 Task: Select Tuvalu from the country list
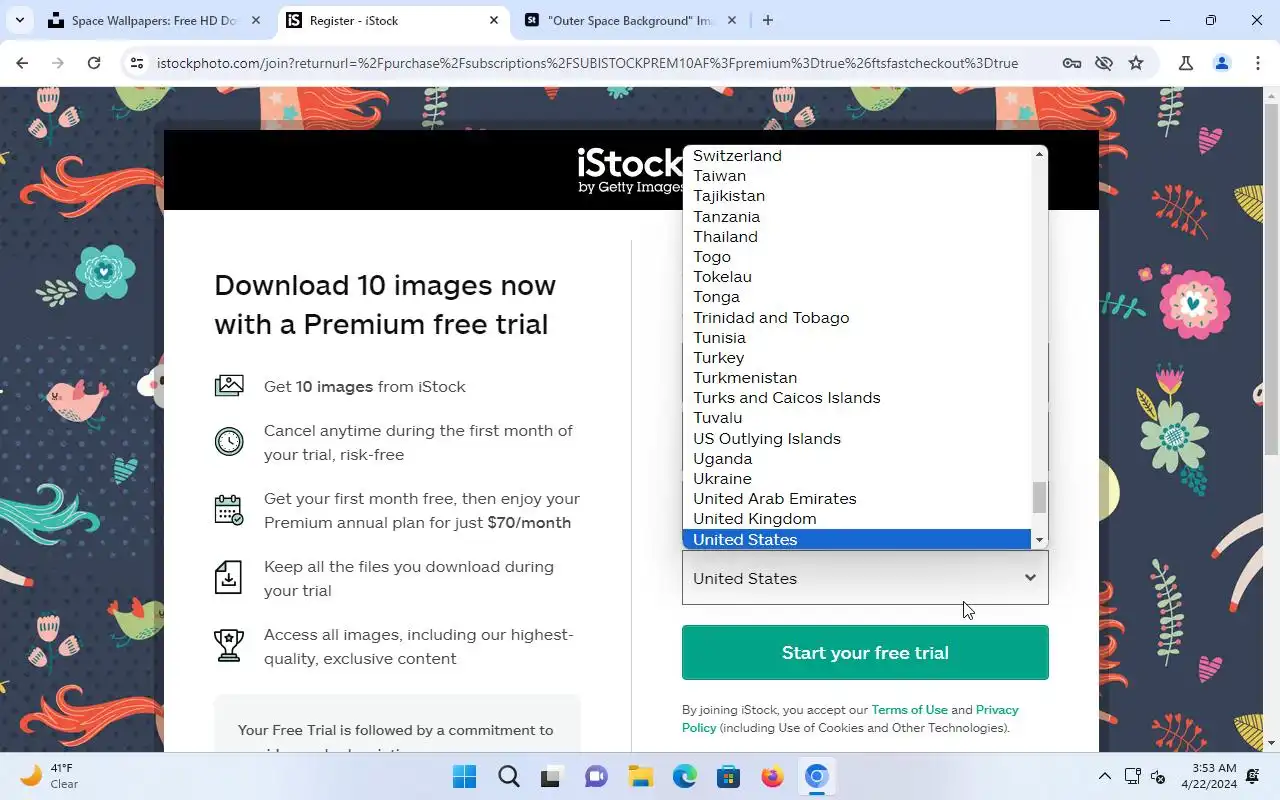pos(857,418)
